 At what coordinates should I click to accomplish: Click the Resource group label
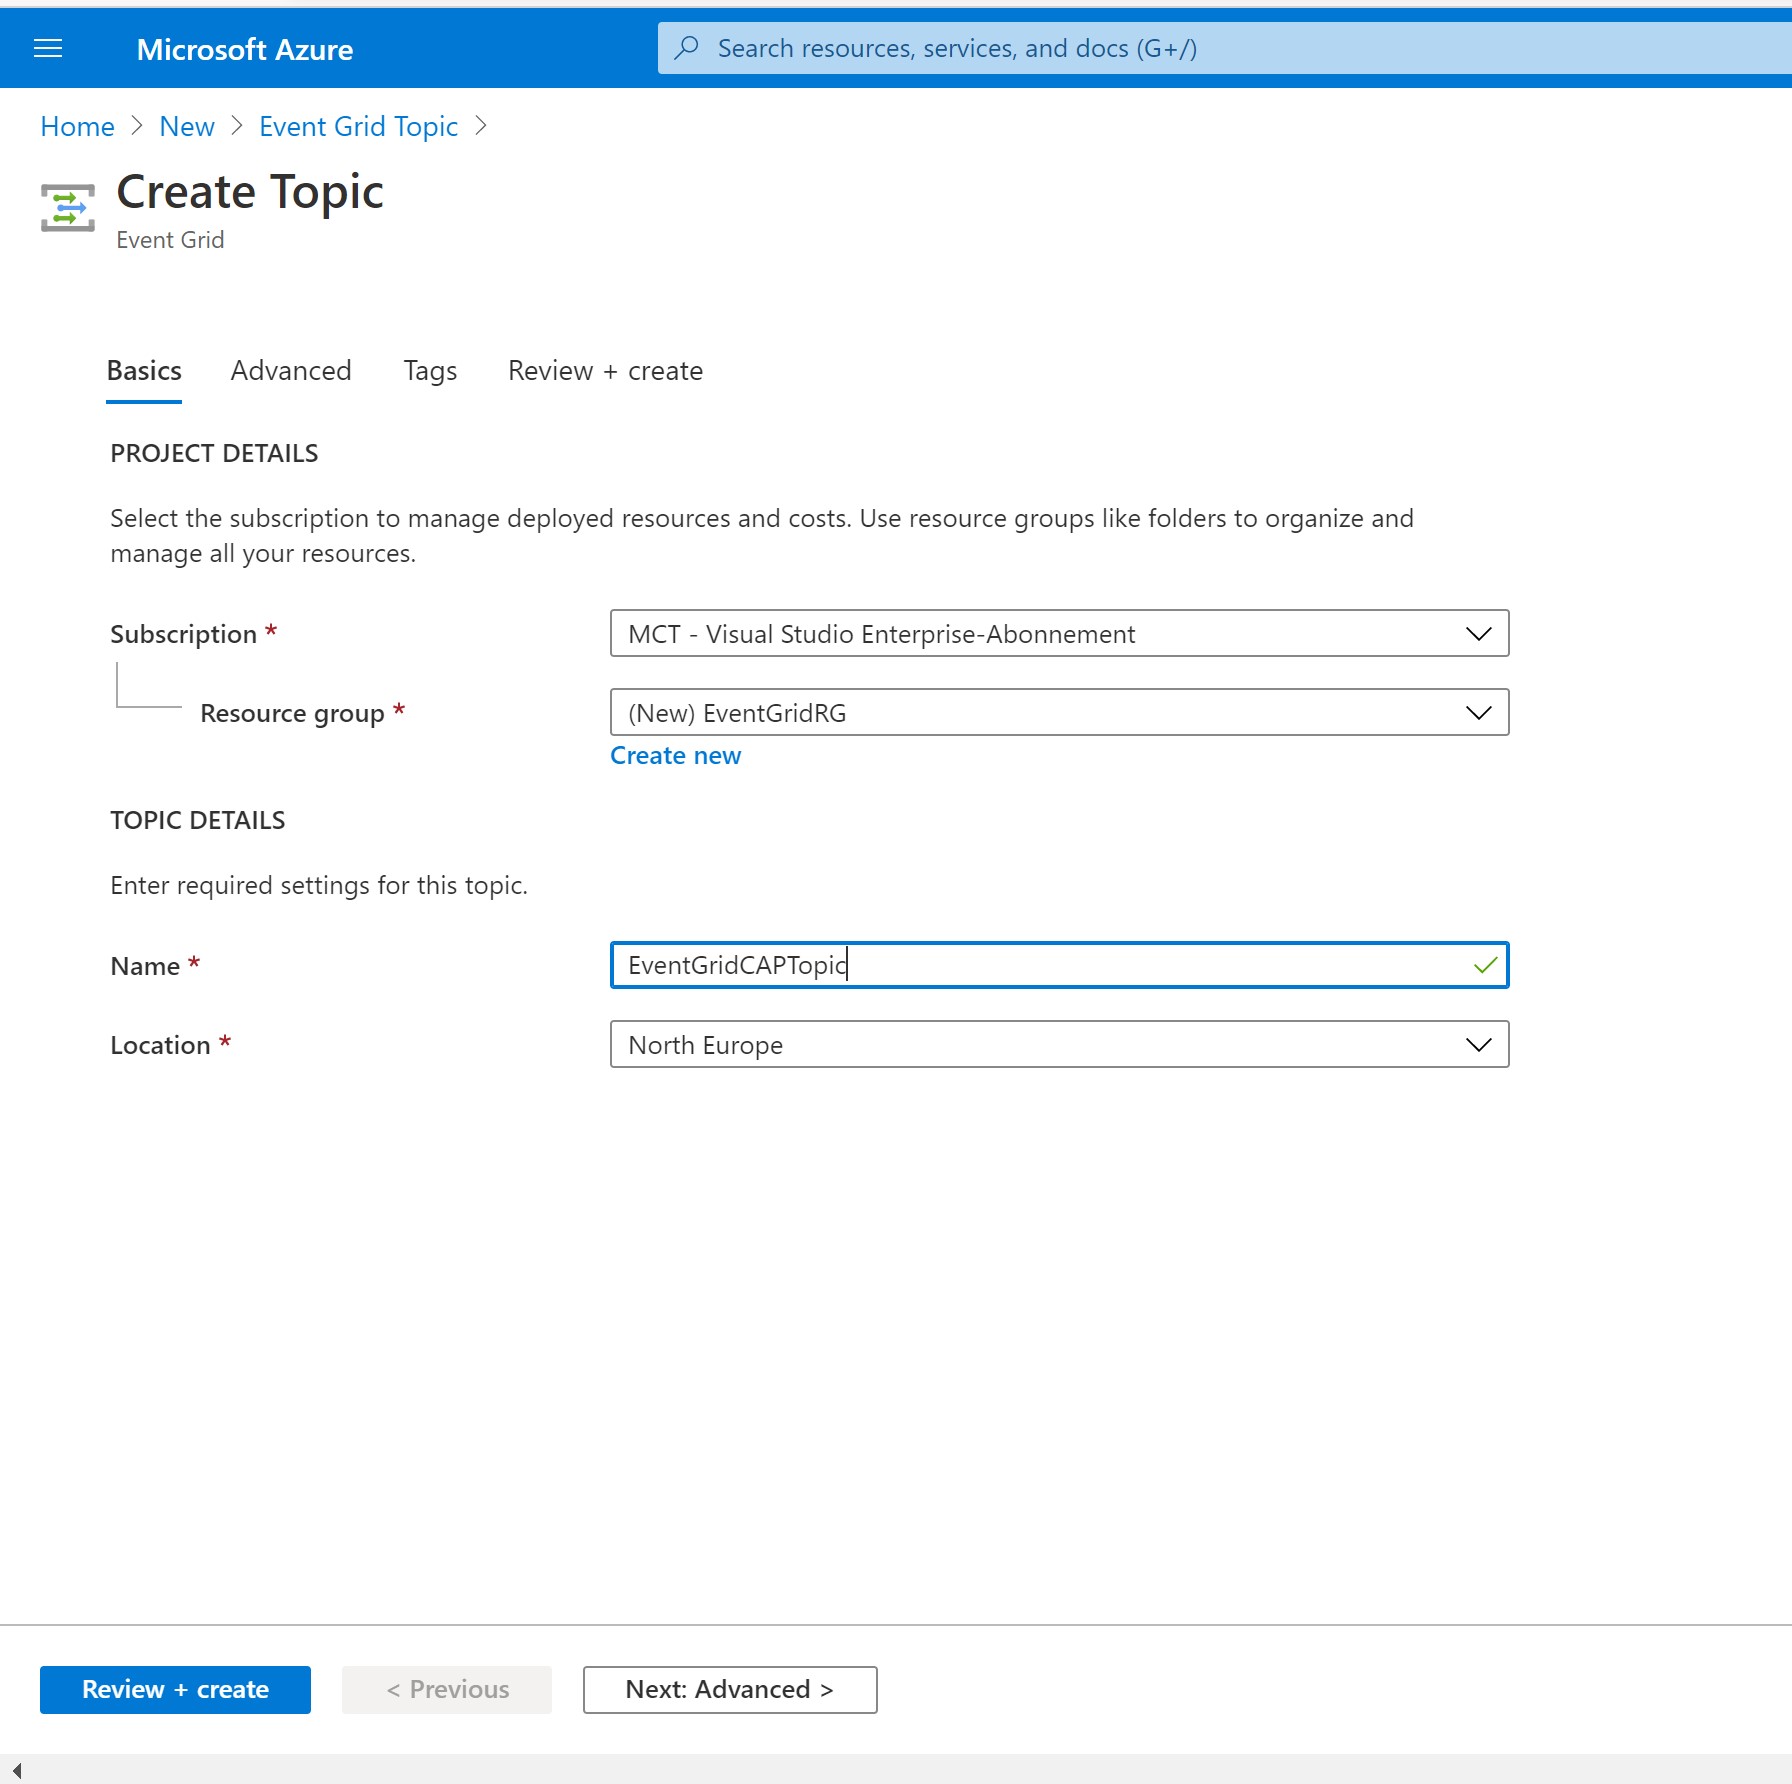tap(292, 714)
